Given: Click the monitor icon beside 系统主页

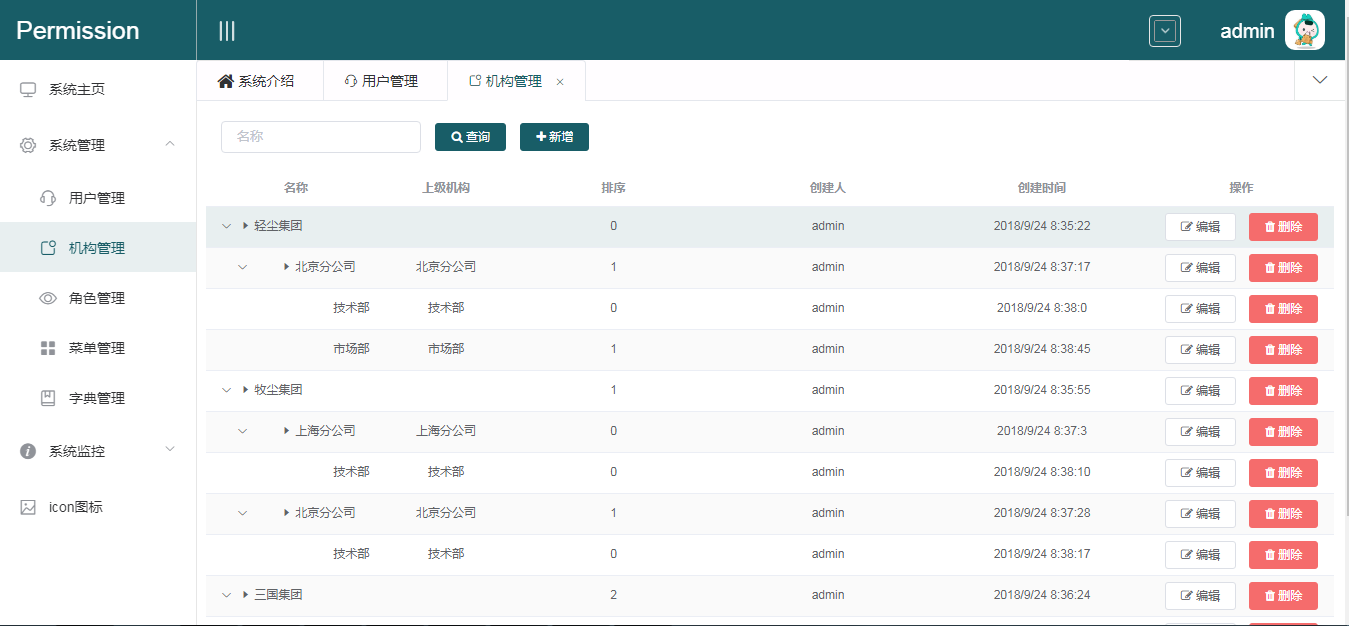Looking at the screenshot, I should pyautogui.click(x=28, y=89).
